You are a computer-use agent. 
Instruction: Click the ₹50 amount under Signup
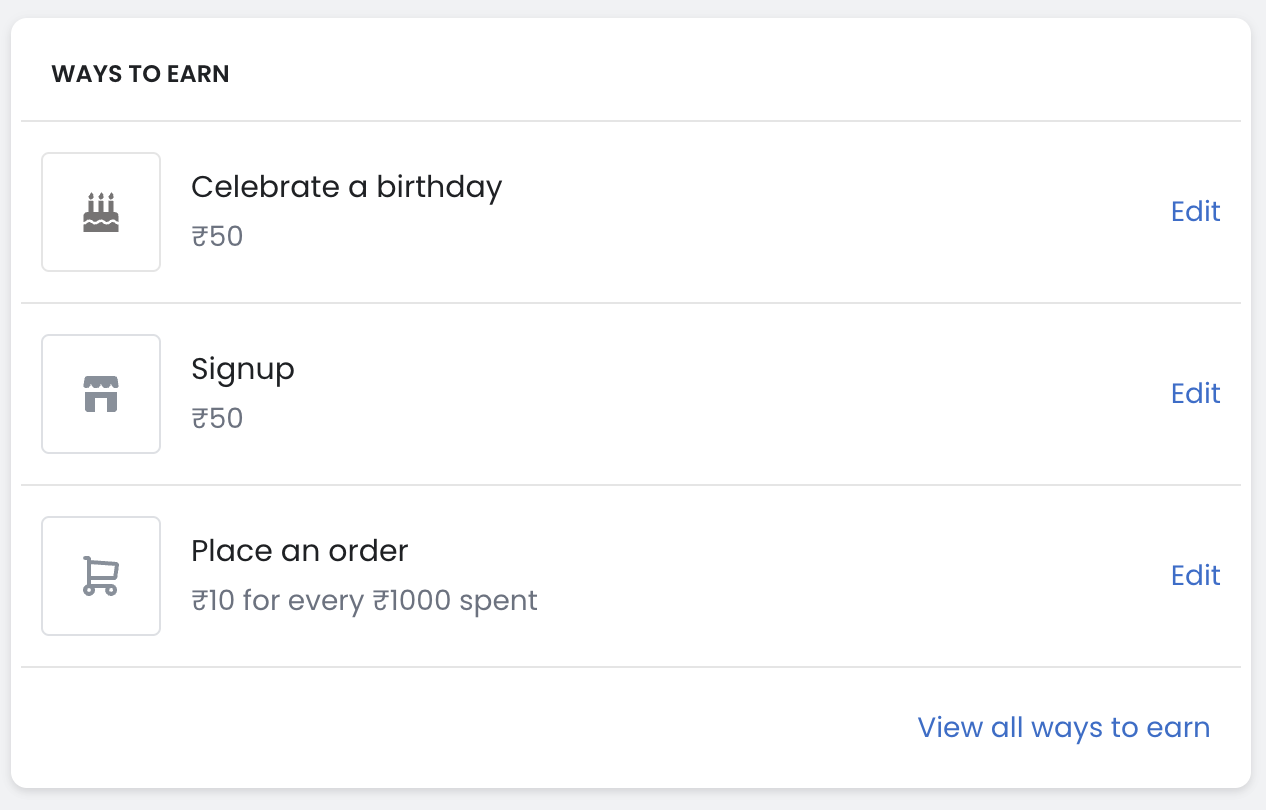217,418
